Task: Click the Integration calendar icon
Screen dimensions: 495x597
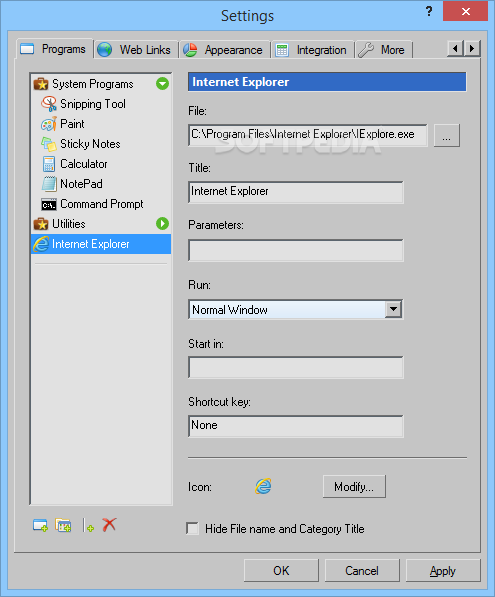Action: pos(282,50)
